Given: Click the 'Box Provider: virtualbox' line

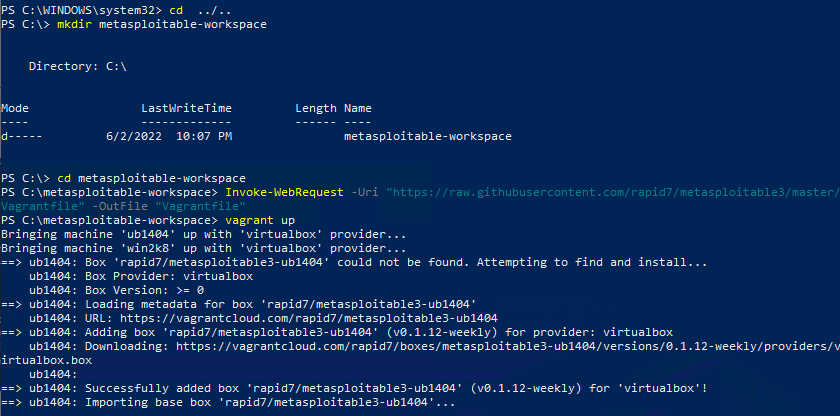Looking at the screenshot, I should click(141, 276).
